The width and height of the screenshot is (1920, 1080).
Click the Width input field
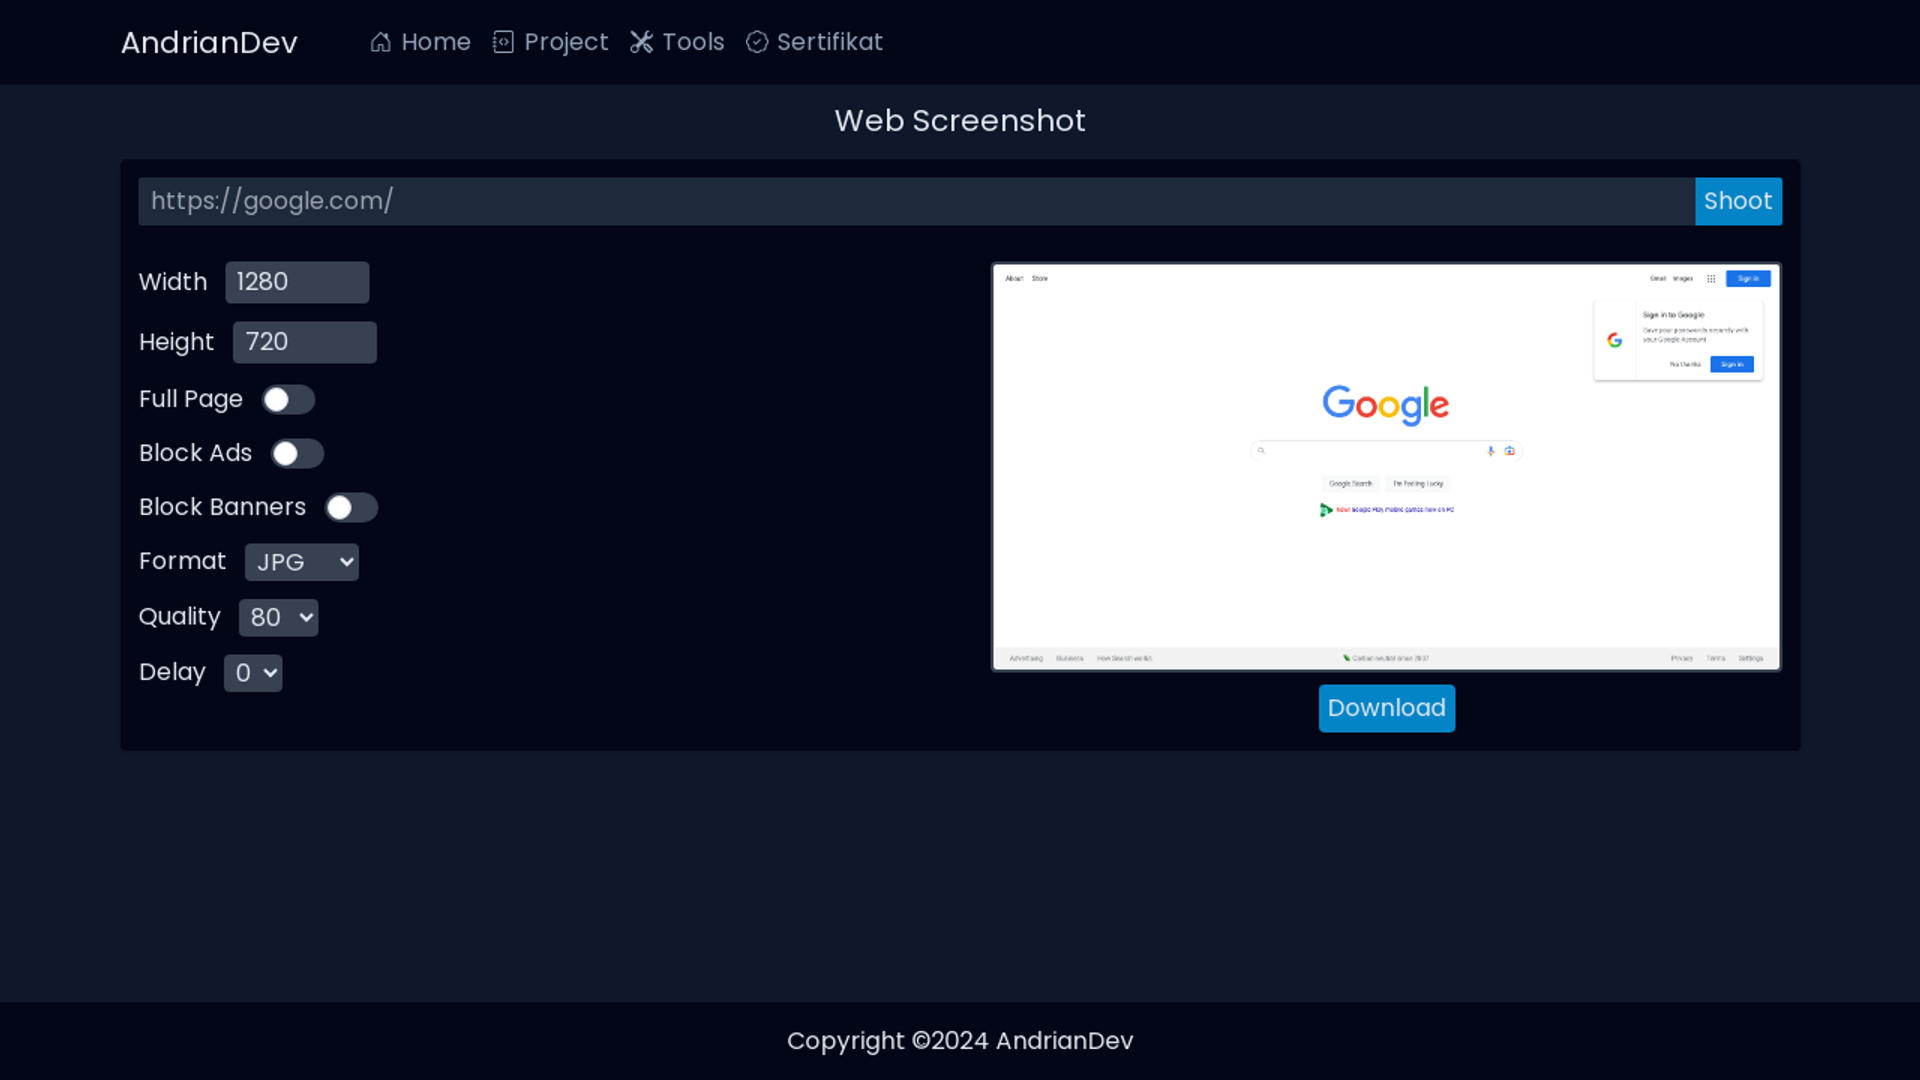tap(297, 282)
